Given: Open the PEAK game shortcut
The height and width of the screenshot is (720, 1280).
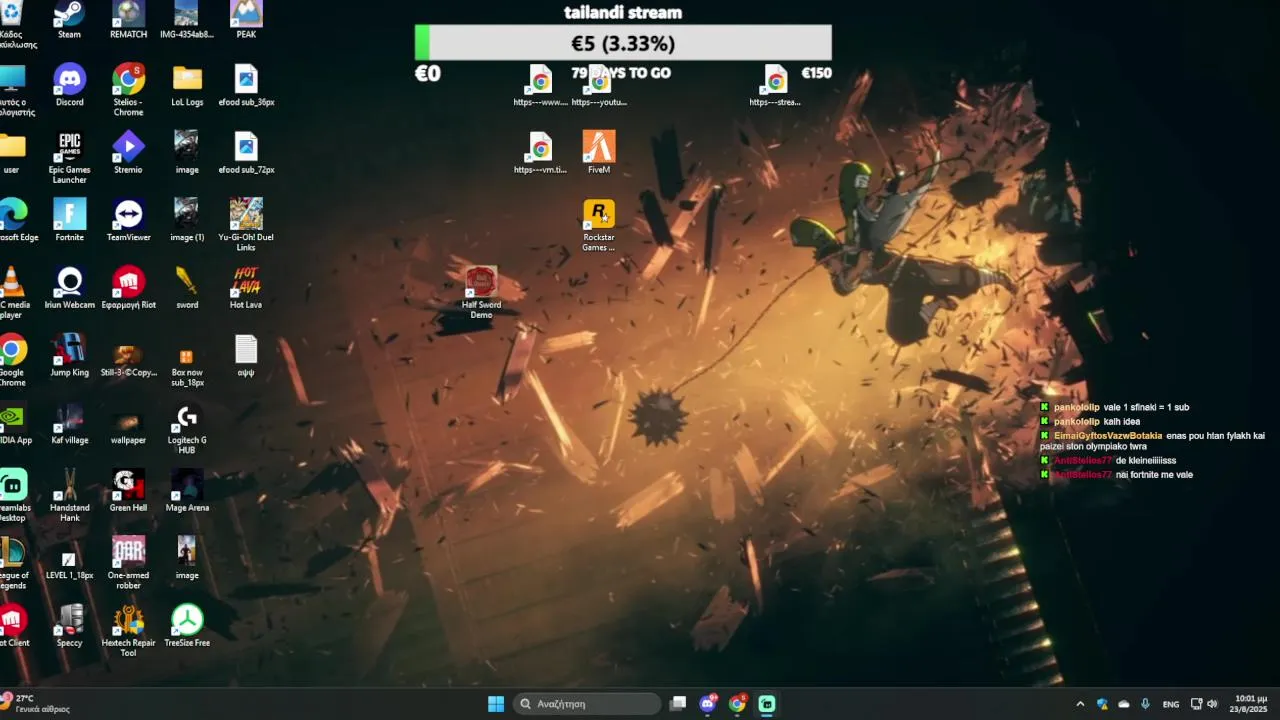Looking at the screenshot, I should point(246,20).
